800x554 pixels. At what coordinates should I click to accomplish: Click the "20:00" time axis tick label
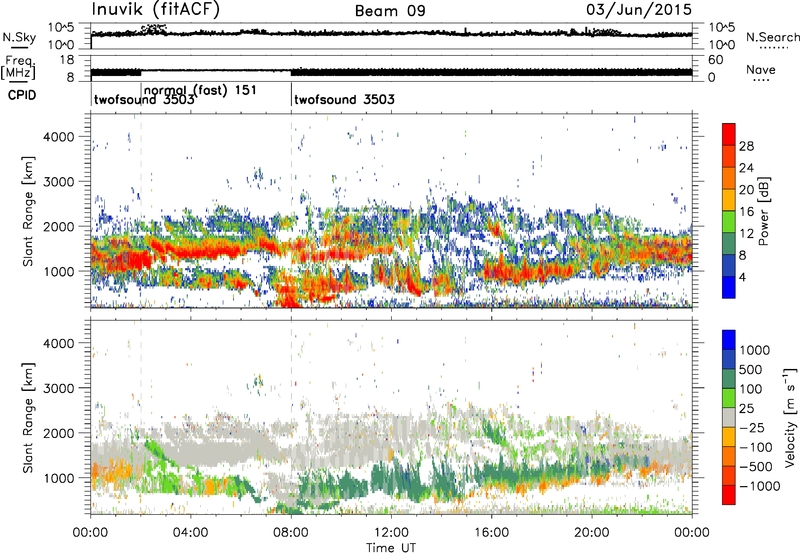click(x=591, y=533)
